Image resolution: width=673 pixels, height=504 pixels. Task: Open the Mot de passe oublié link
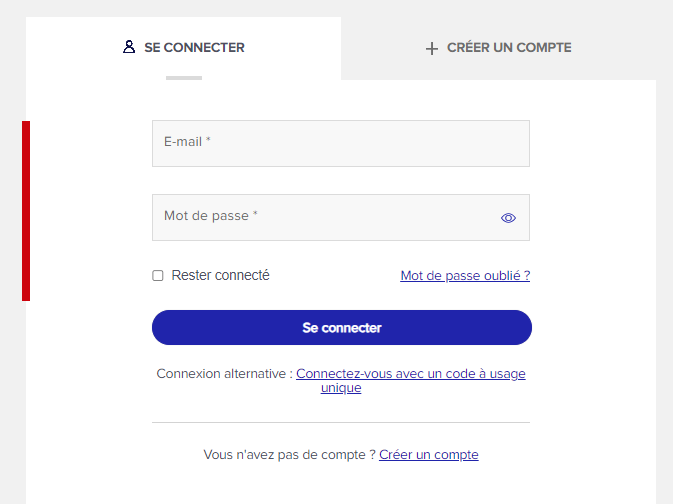[x=465, y=276]
